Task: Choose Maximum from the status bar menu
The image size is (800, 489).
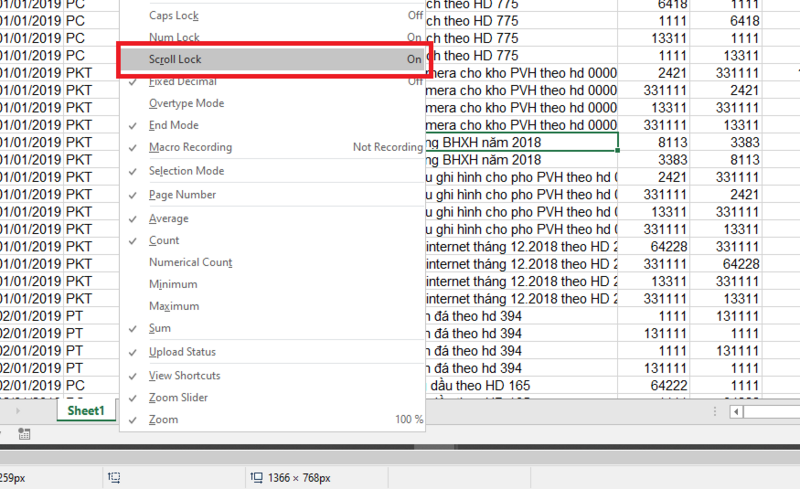Action: tap(272, 306)
